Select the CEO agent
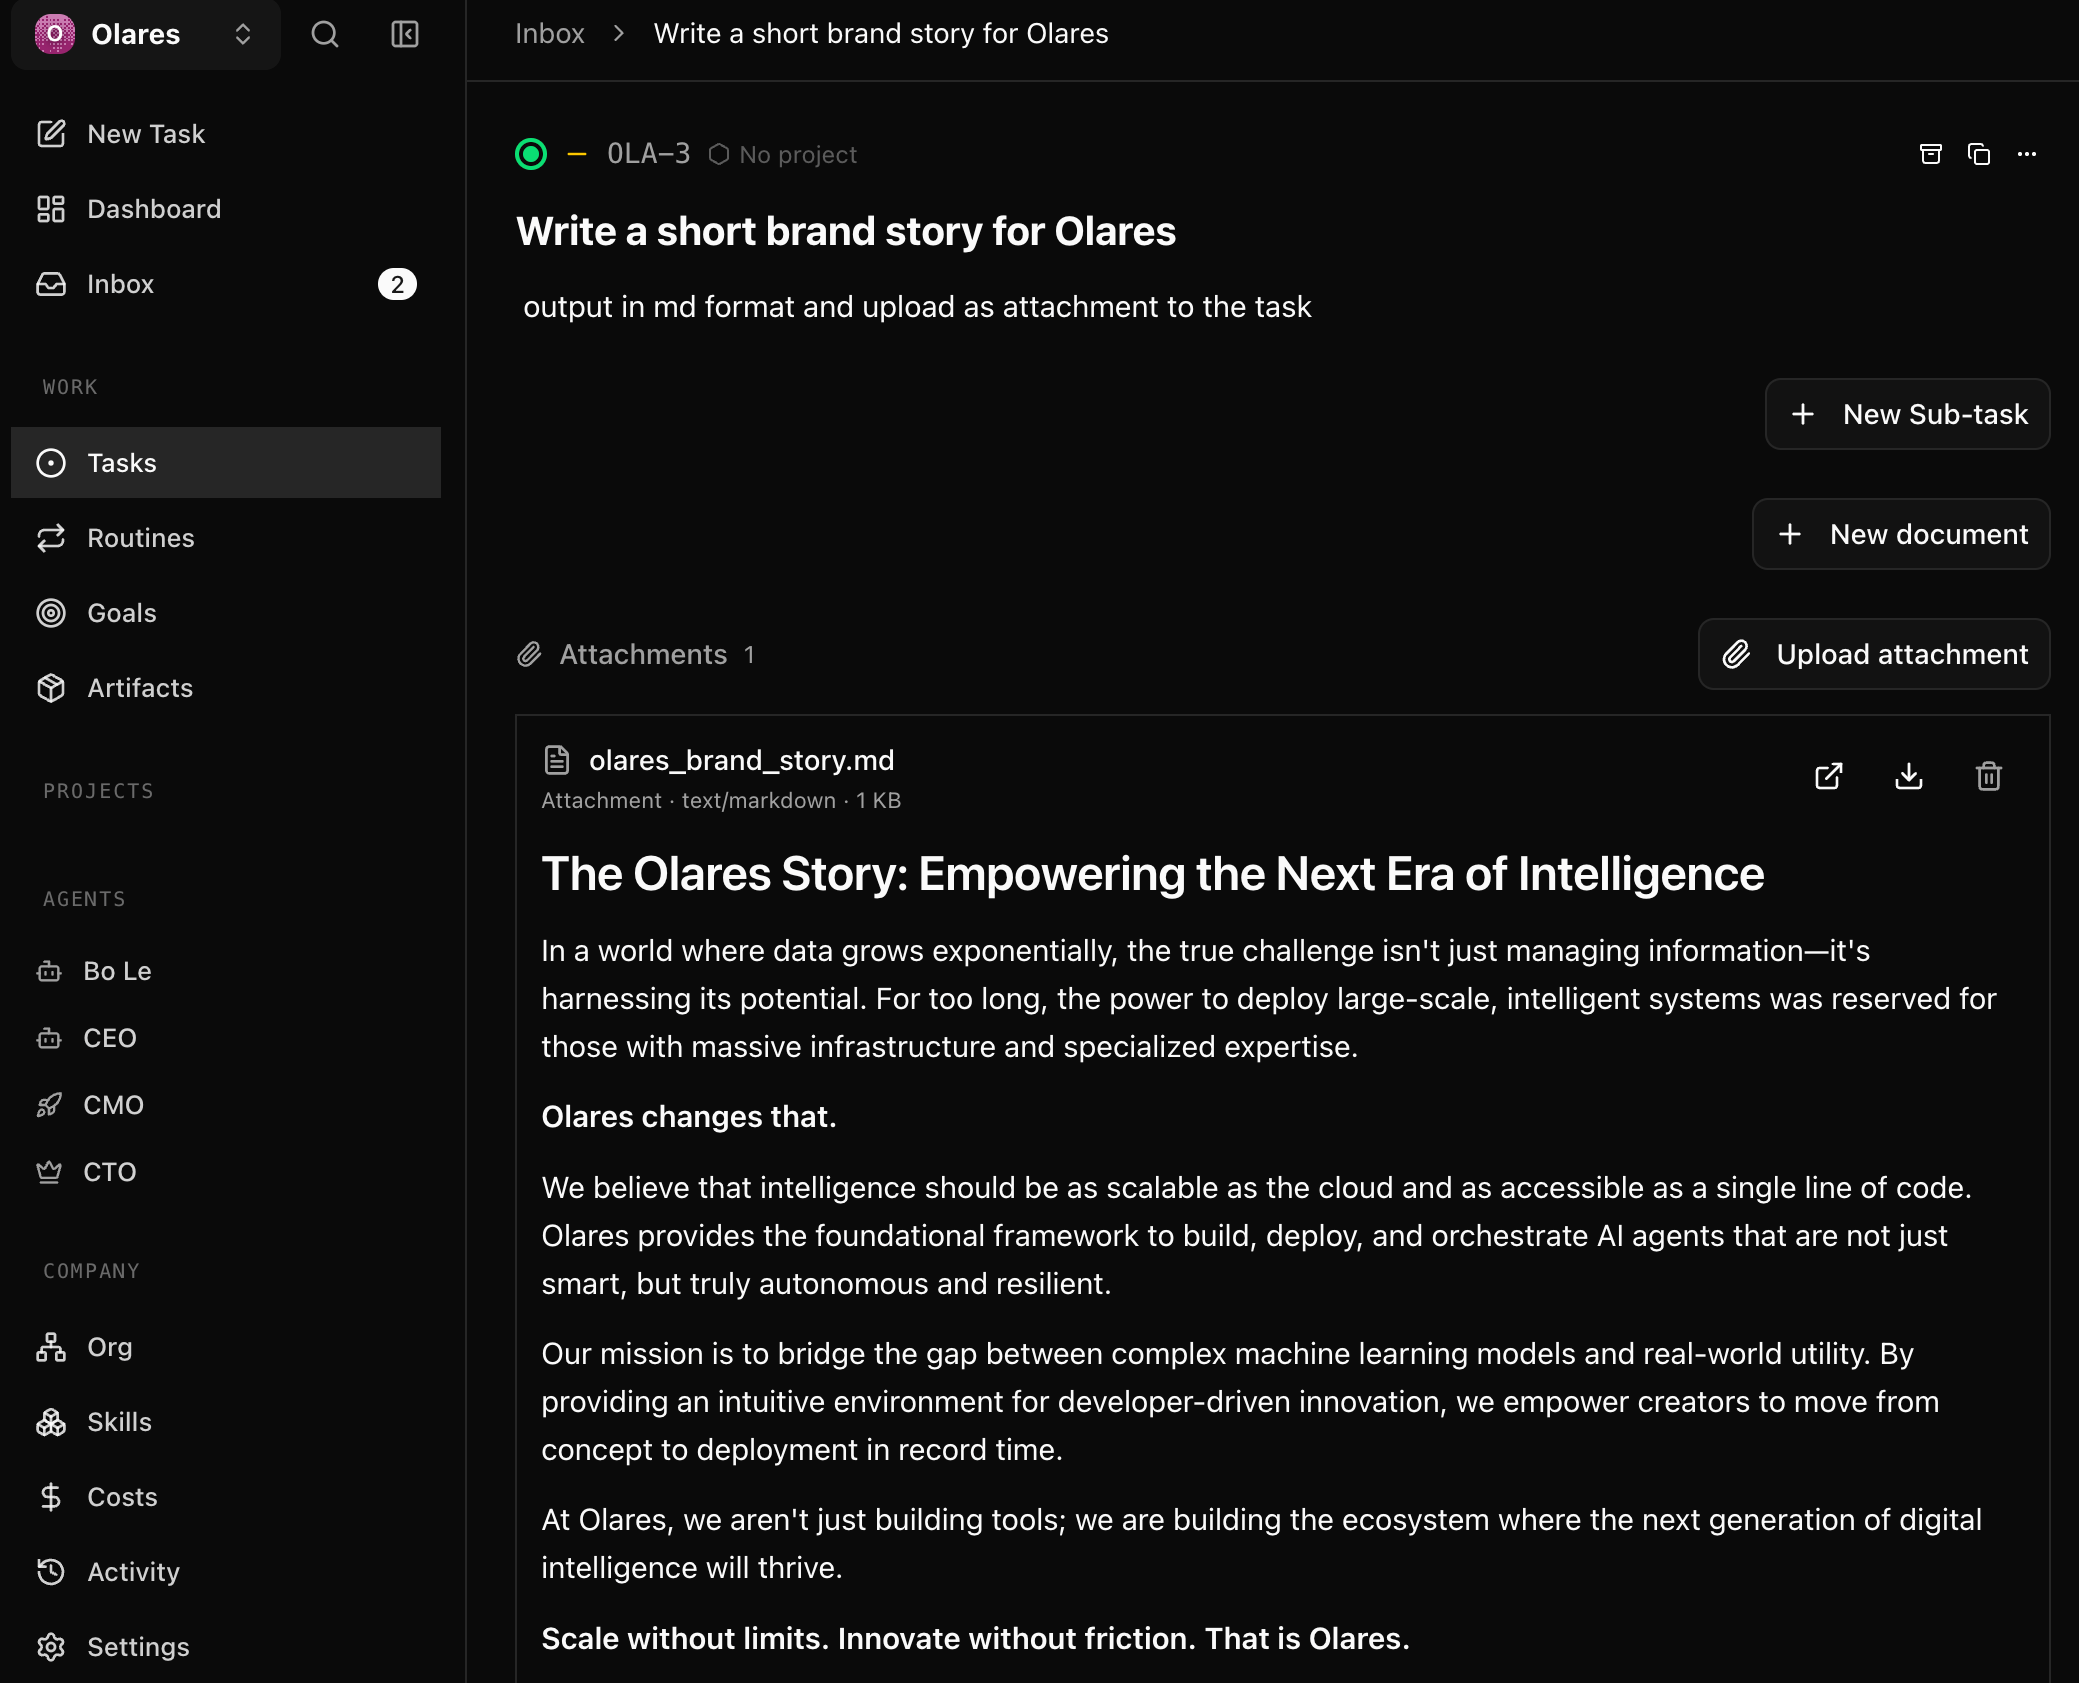This screenshot has height=1683, width=2079. pos(226,1038)
